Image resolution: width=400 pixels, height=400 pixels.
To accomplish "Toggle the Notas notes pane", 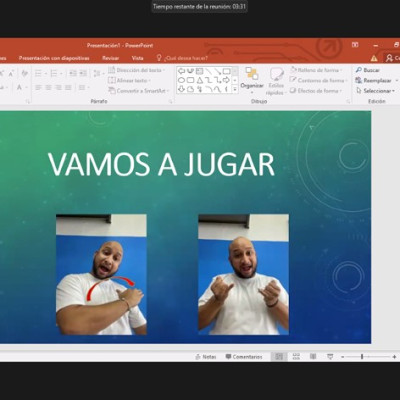I will pos(206,357).
